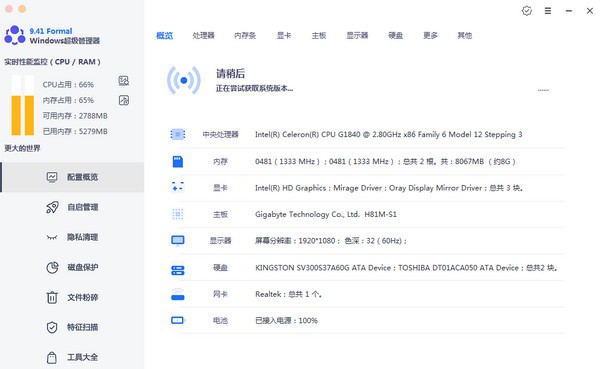The image size is (600, 369).
Task: Go to 磁盘保护 in the sidebar
Action: [x=72, y=267]
